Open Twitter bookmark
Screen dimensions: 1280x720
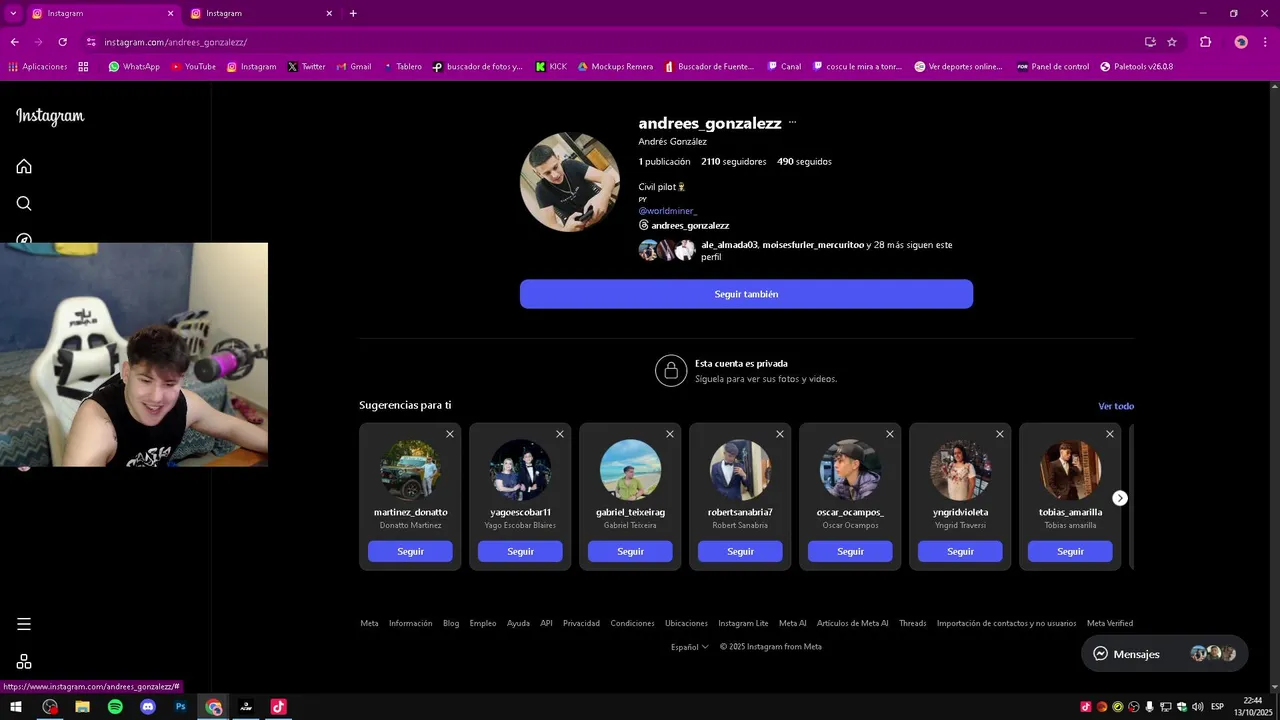point(306,67)
